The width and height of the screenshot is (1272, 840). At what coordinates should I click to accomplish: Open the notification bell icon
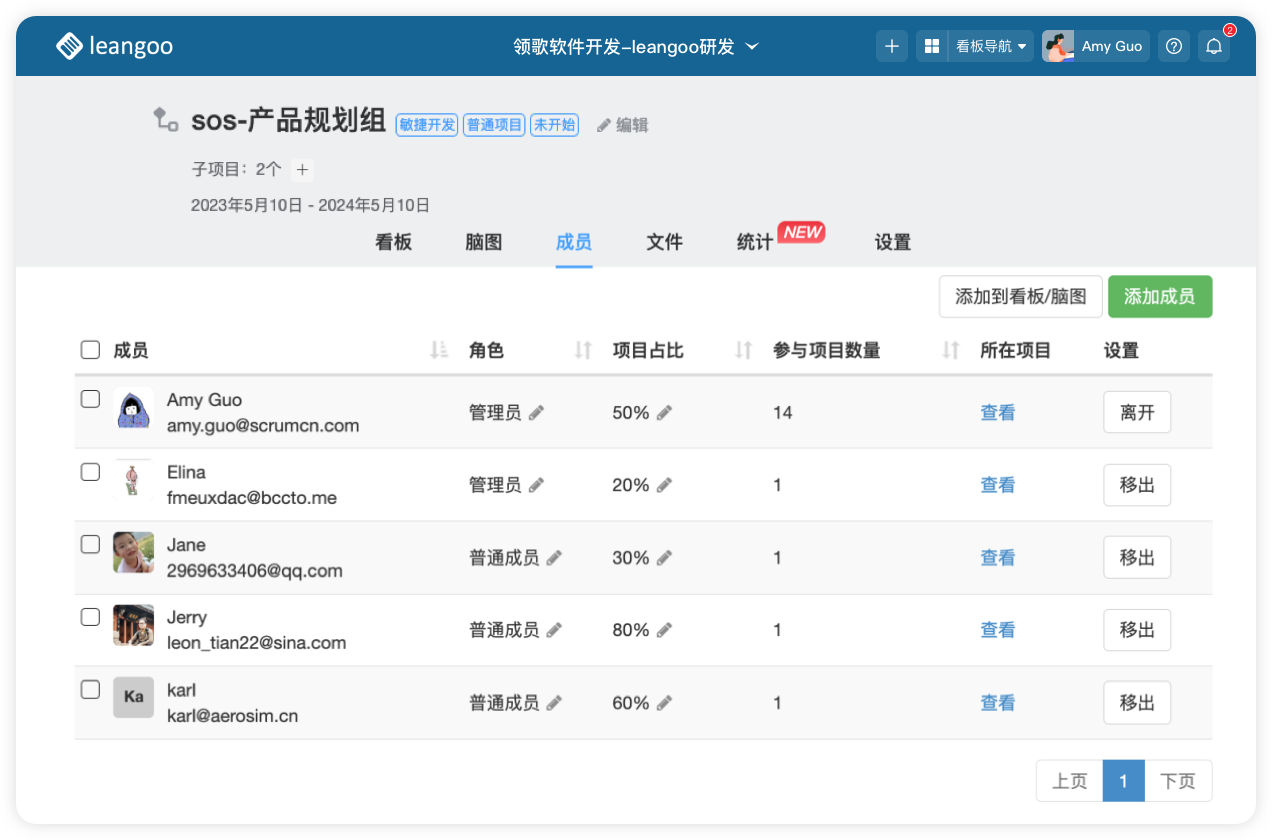1214,46
